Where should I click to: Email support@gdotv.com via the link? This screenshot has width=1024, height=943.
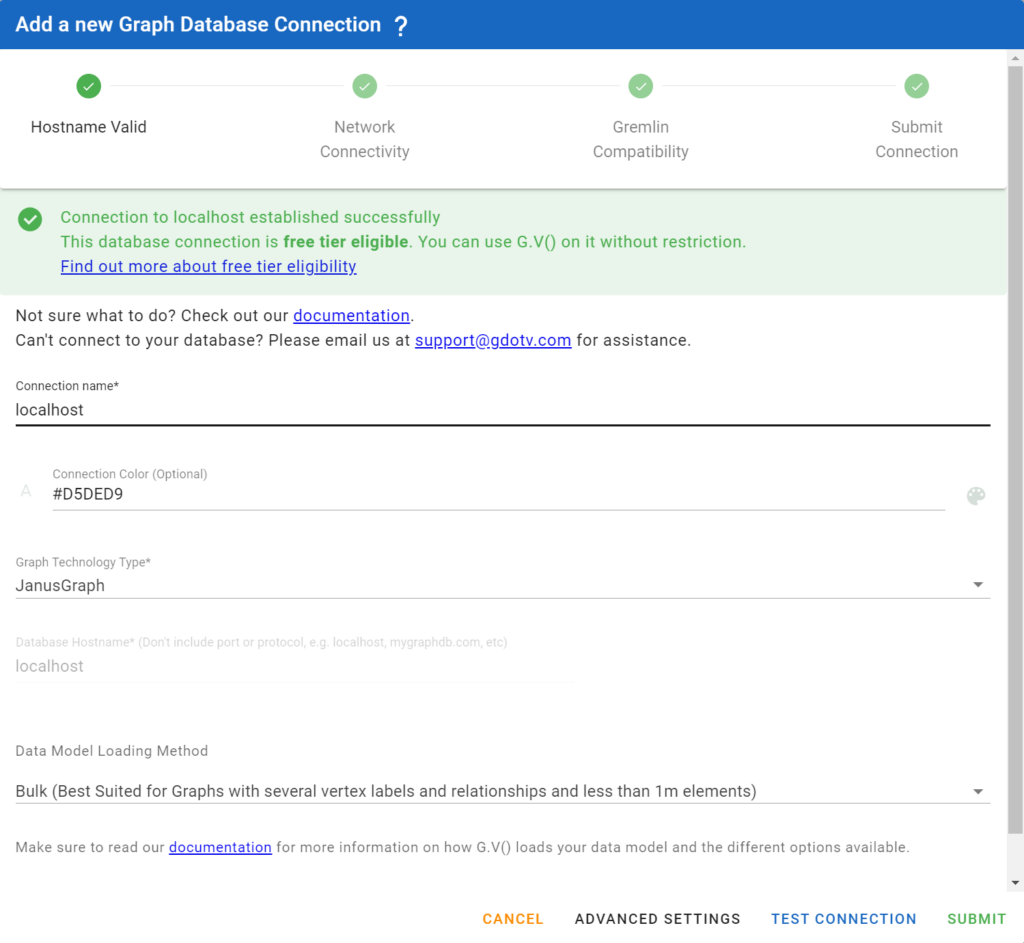click(493, 340)
